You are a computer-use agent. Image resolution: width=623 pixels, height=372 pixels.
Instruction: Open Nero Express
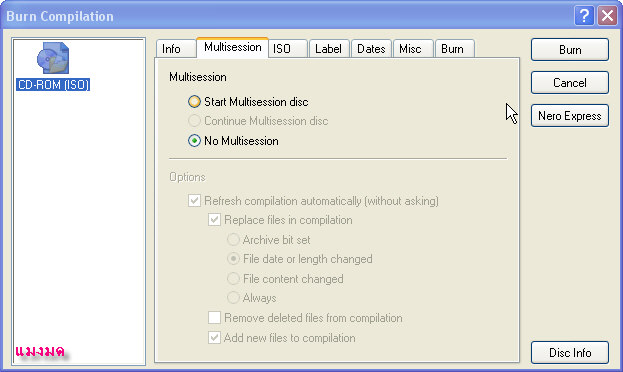570,116
